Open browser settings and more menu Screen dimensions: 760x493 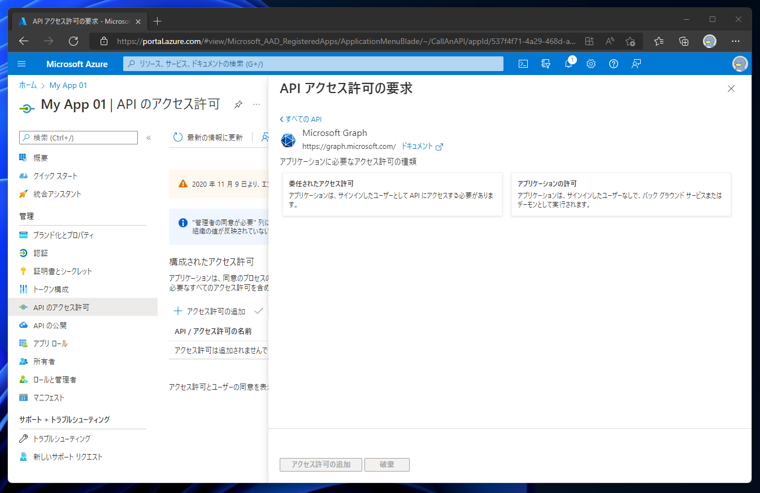pyautogui.click(x=735, y=41)
